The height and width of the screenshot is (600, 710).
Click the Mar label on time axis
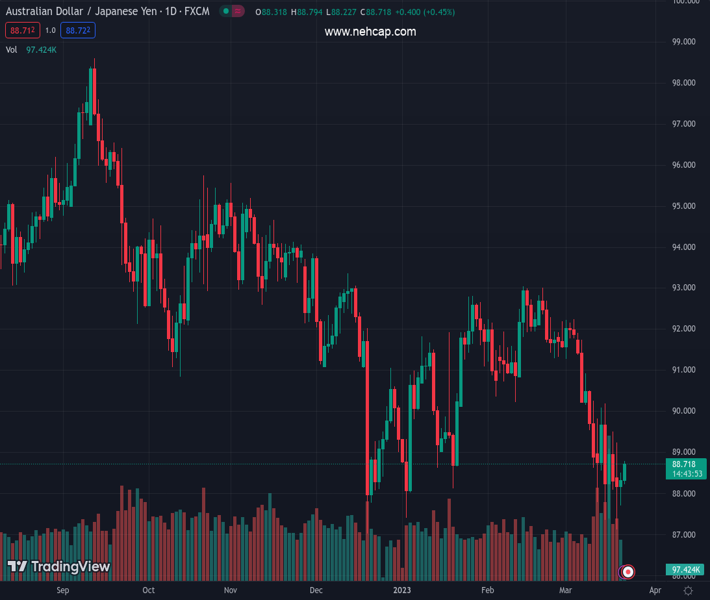pos(567,591)
